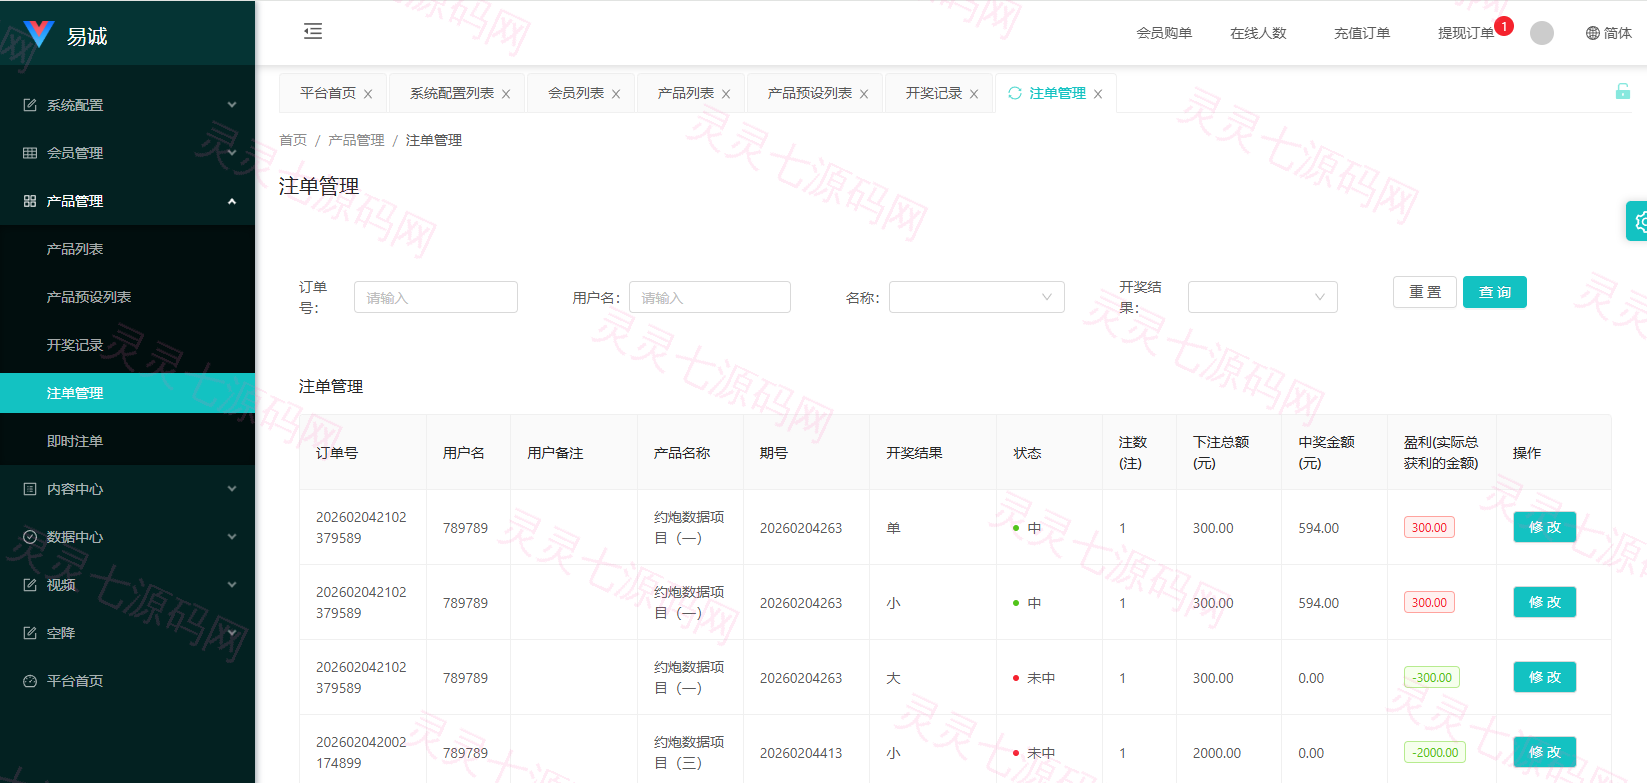Close the 产品列表 tab
Screen dimensions: 1647x783
click(x=726, y=94)
